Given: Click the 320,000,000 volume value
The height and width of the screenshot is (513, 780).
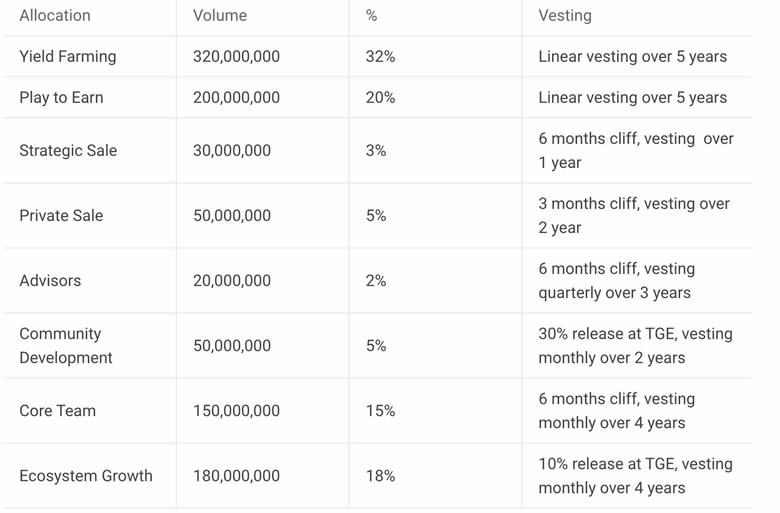Looking at the screenshot, I should pos(236,57).
